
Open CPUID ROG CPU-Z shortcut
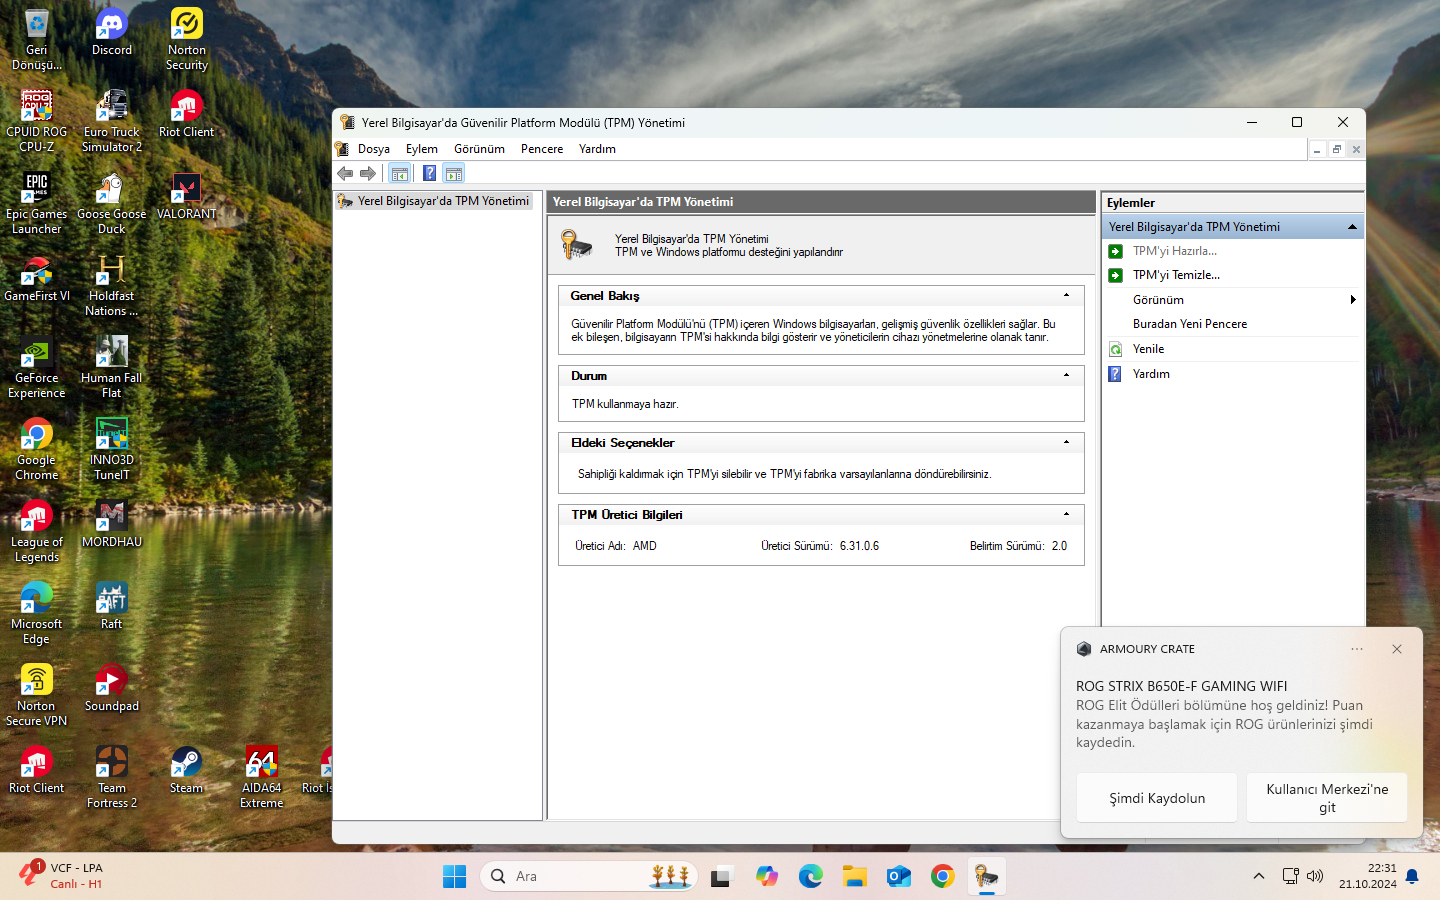37,121
